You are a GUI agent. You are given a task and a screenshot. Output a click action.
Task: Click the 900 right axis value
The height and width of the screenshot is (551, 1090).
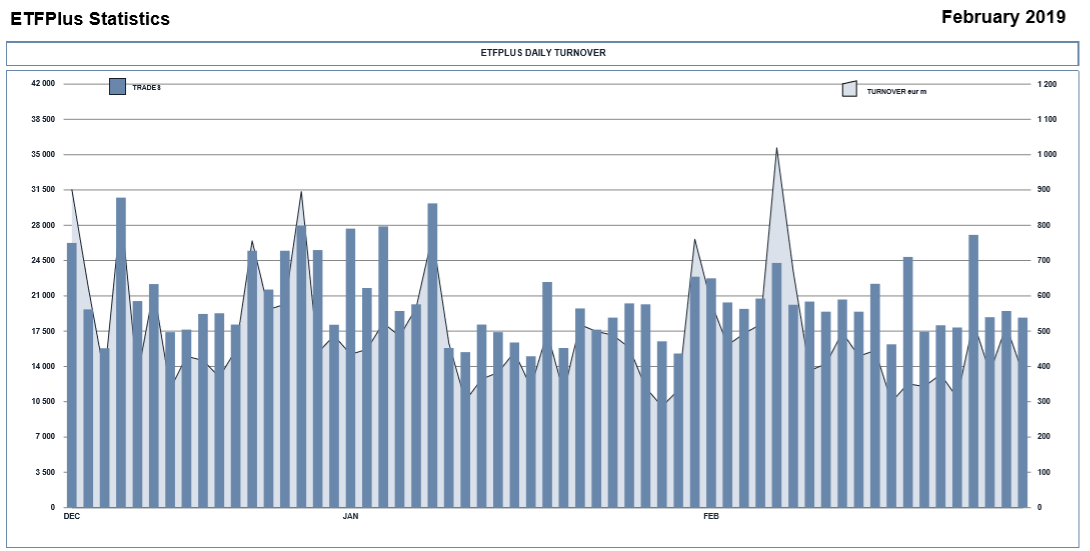pyautogui.click(x=1044, y=189)
